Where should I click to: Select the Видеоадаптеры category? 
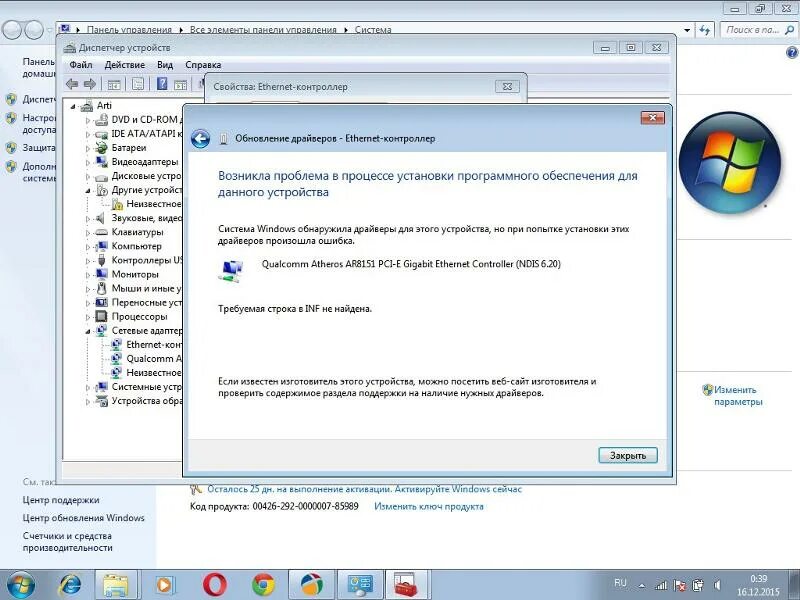pos(145,162)
